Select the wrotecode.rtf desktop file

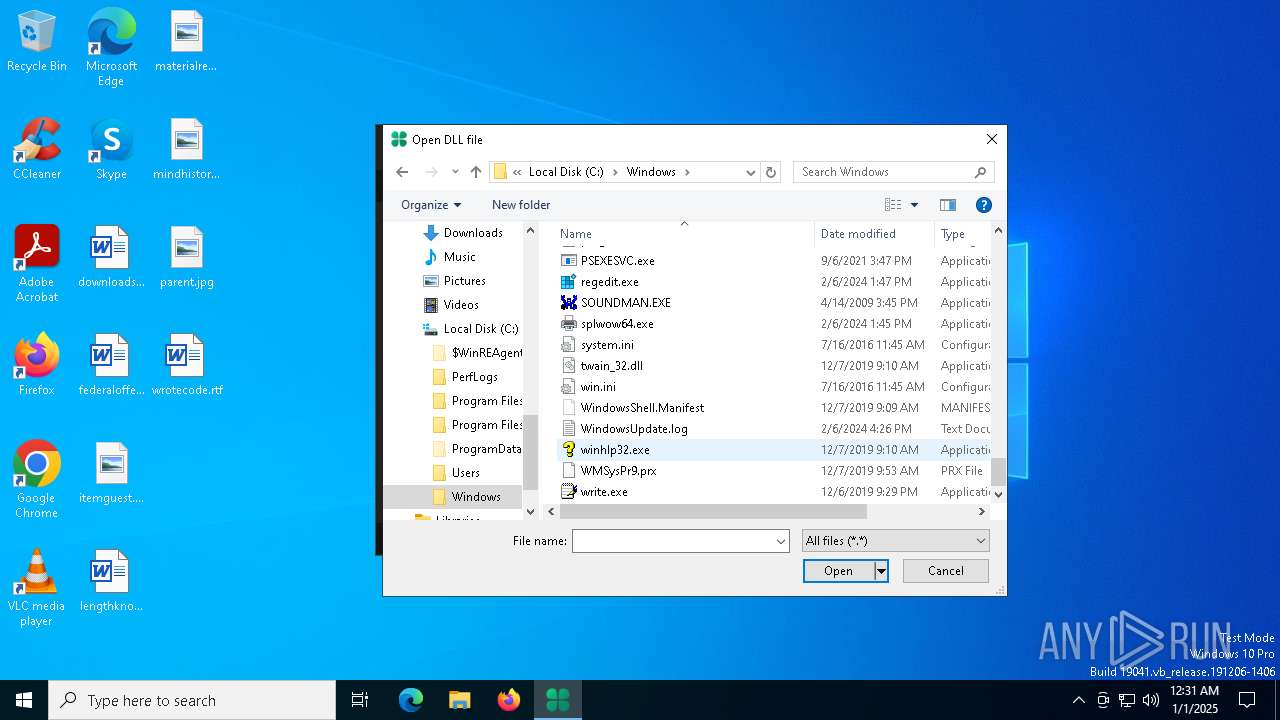point(187,365)
